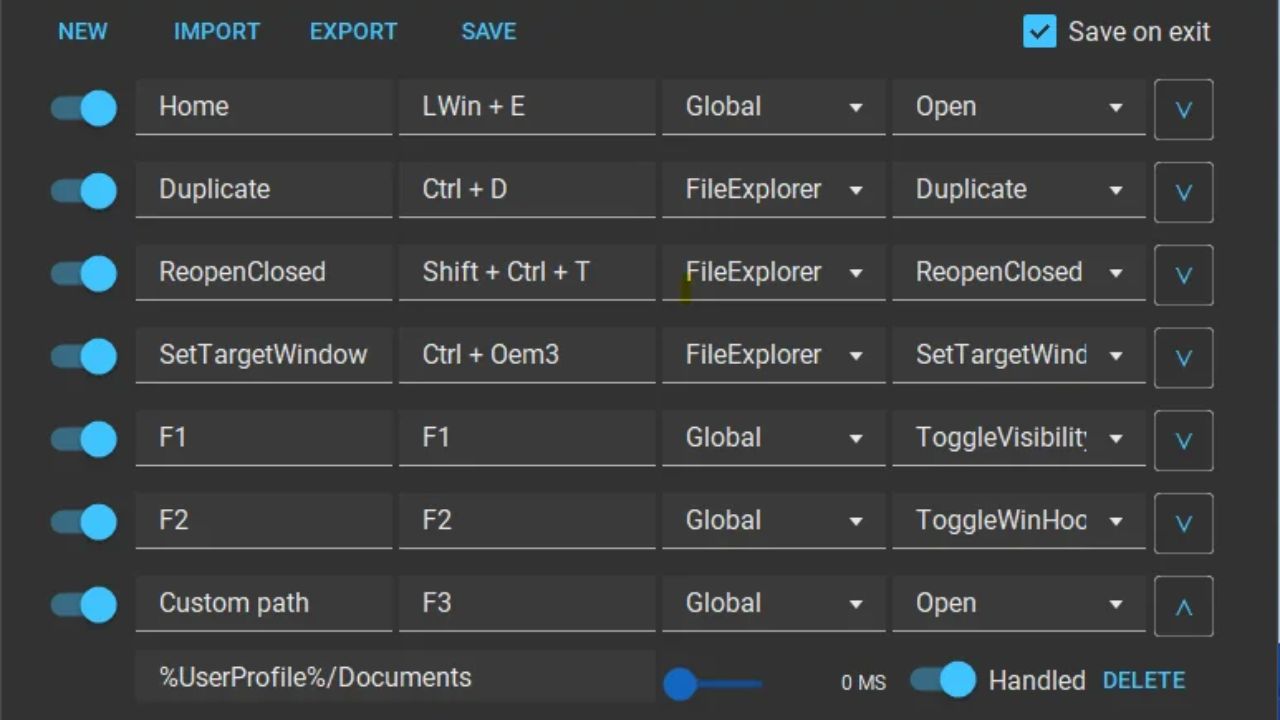1280x720 pixels.
Task: Open the ToggleWinHook action dropdown
Action: (1019, 521)
